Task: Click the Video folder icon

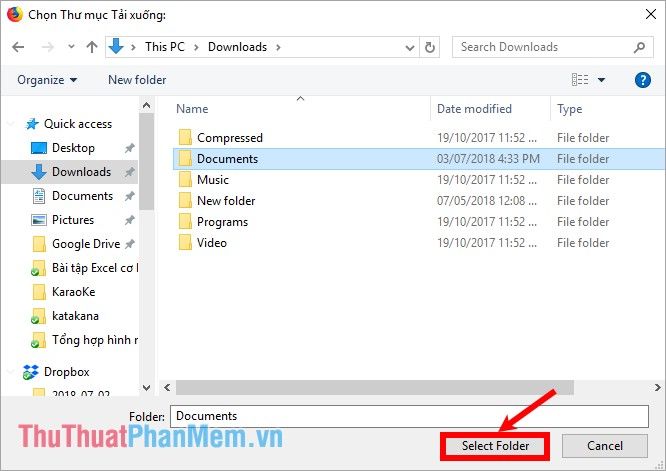Action: click(185, 243)
